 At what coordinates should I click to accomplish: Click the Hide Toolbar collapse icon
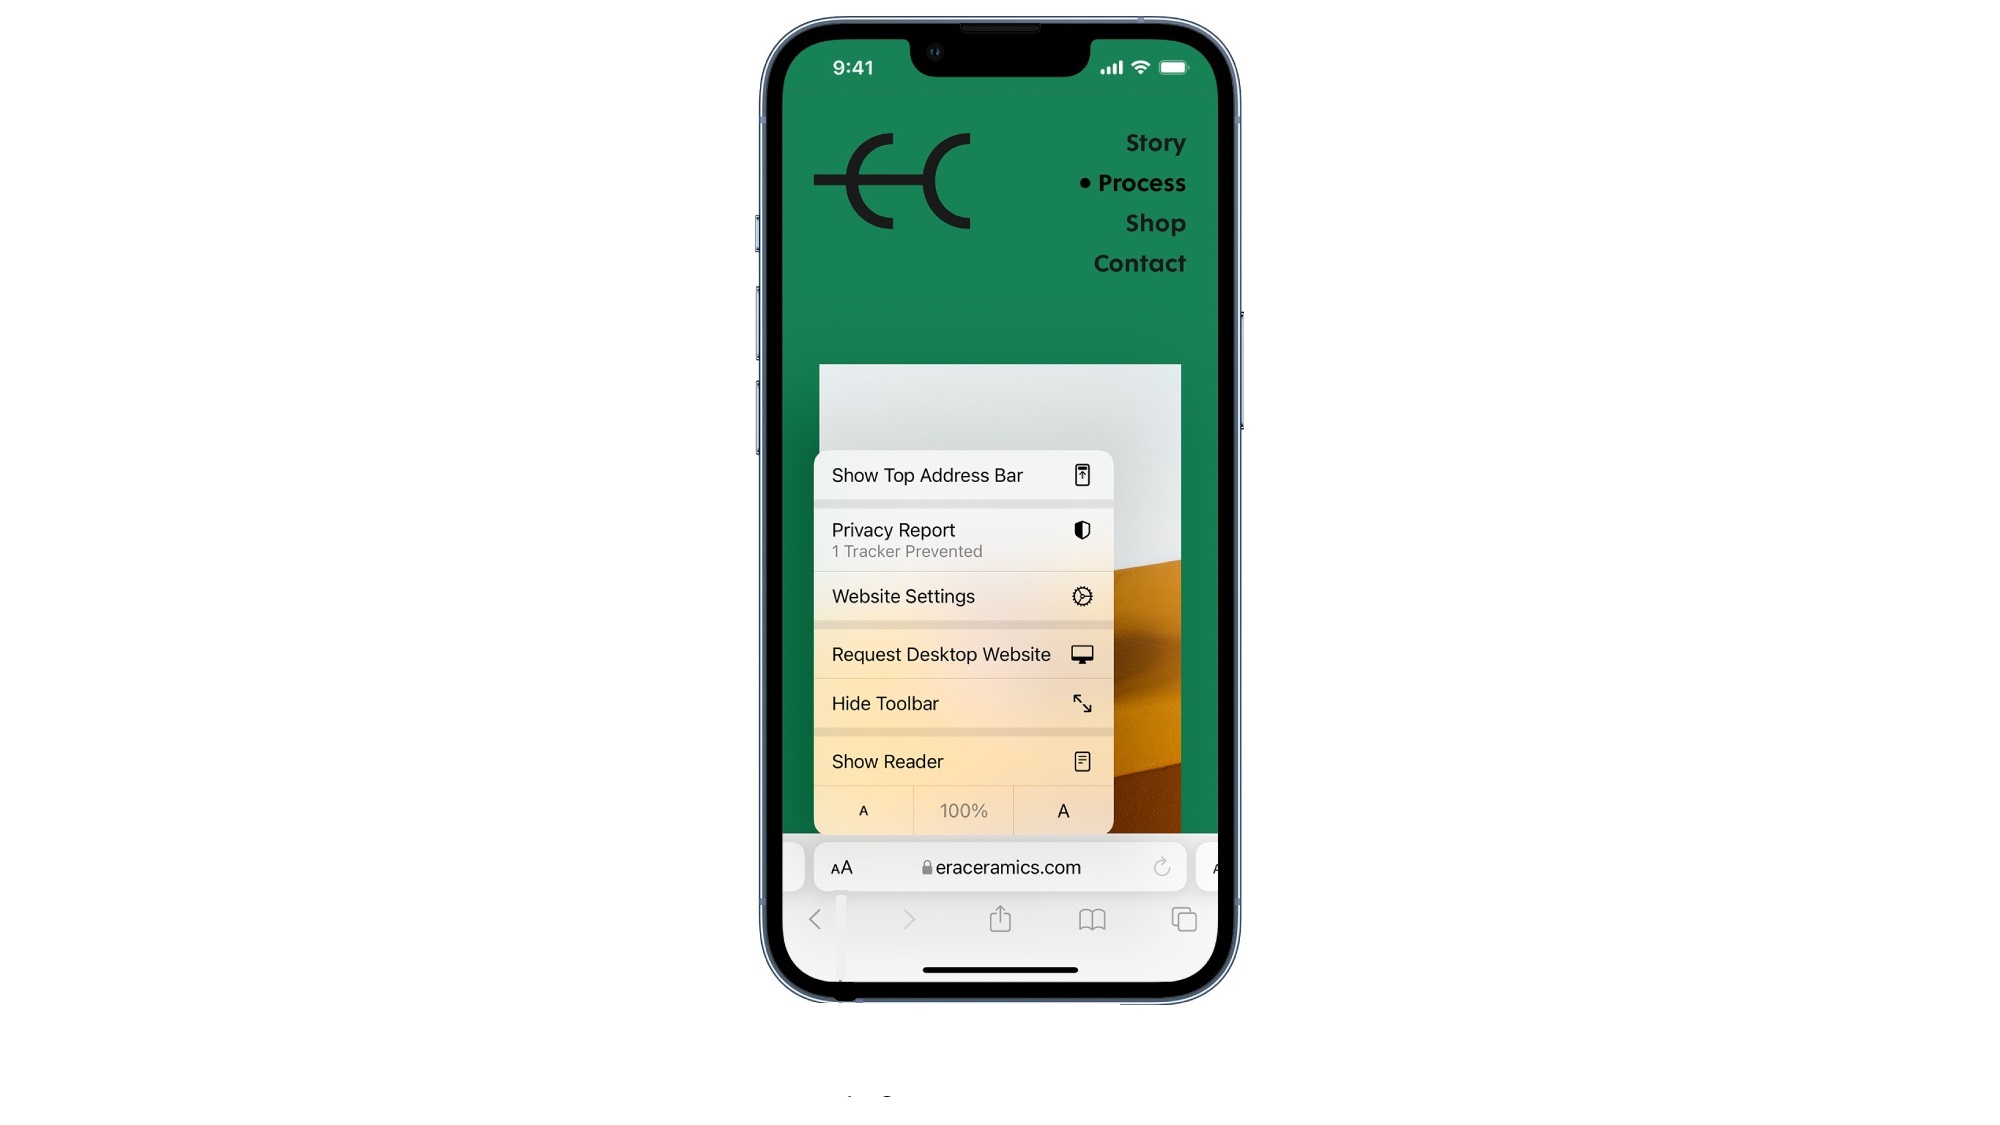[1080, 702]
